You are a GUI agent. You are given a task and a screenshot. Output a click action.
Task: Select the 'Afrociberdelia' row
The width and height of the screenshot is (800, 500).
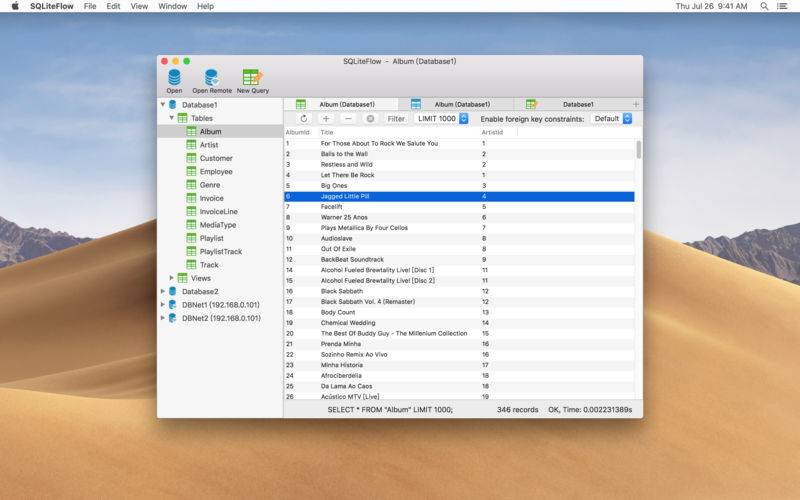click(x=459, y=376)
